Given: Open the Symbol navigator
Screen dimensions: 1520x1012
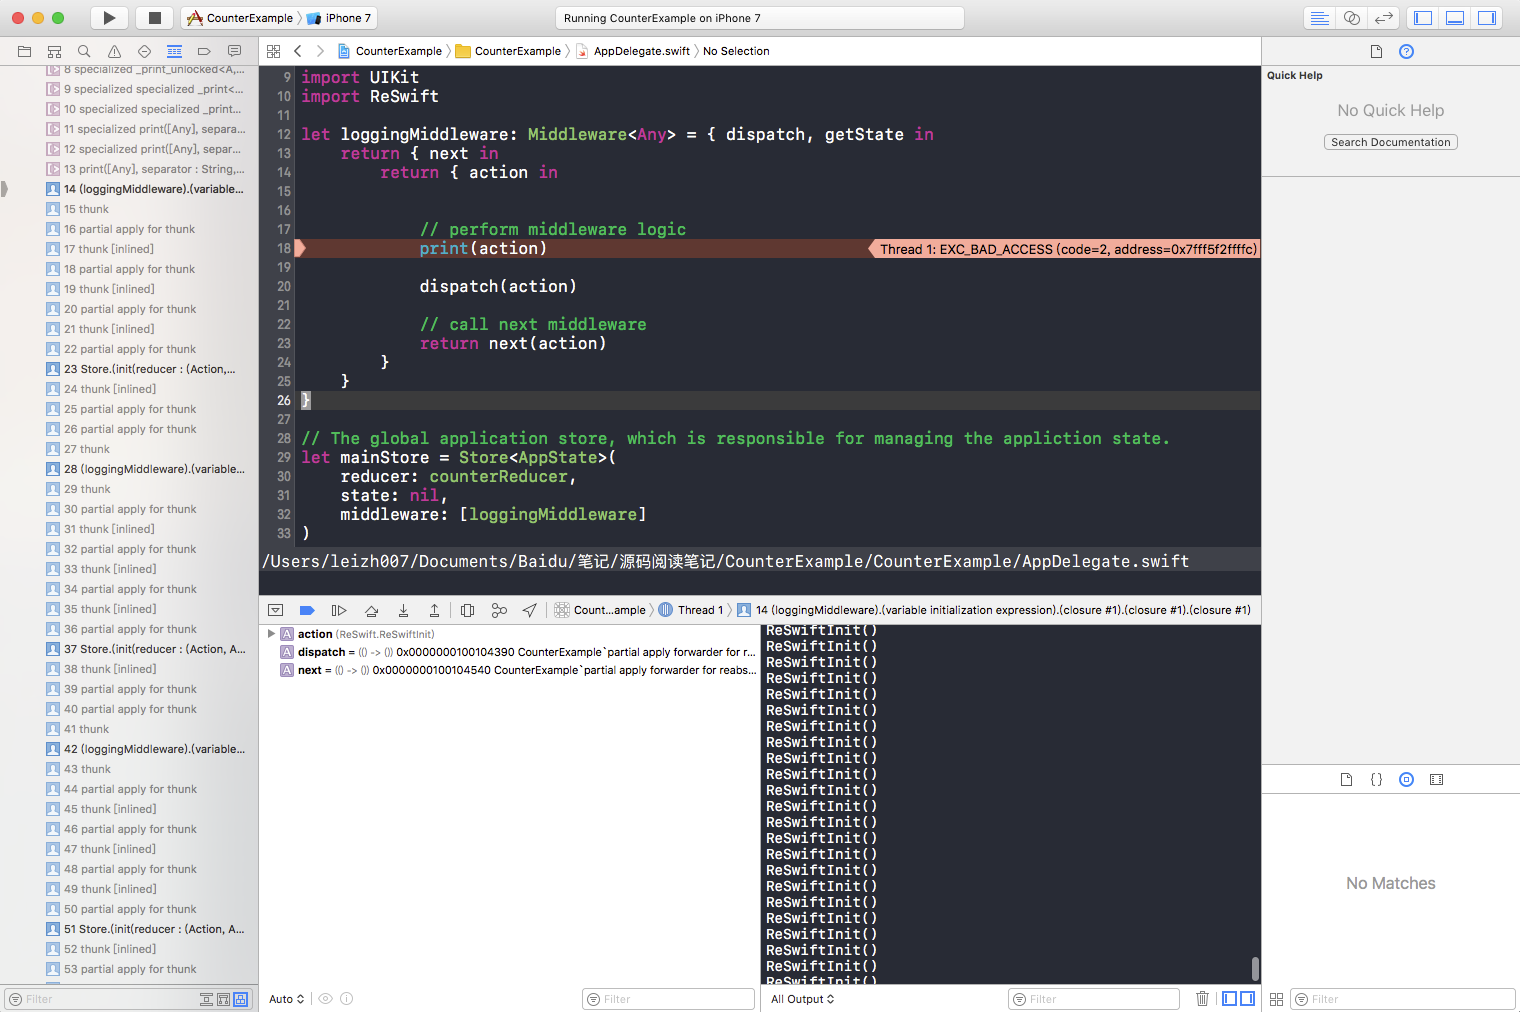Looking at the screenshot, I should pos(54,51).
